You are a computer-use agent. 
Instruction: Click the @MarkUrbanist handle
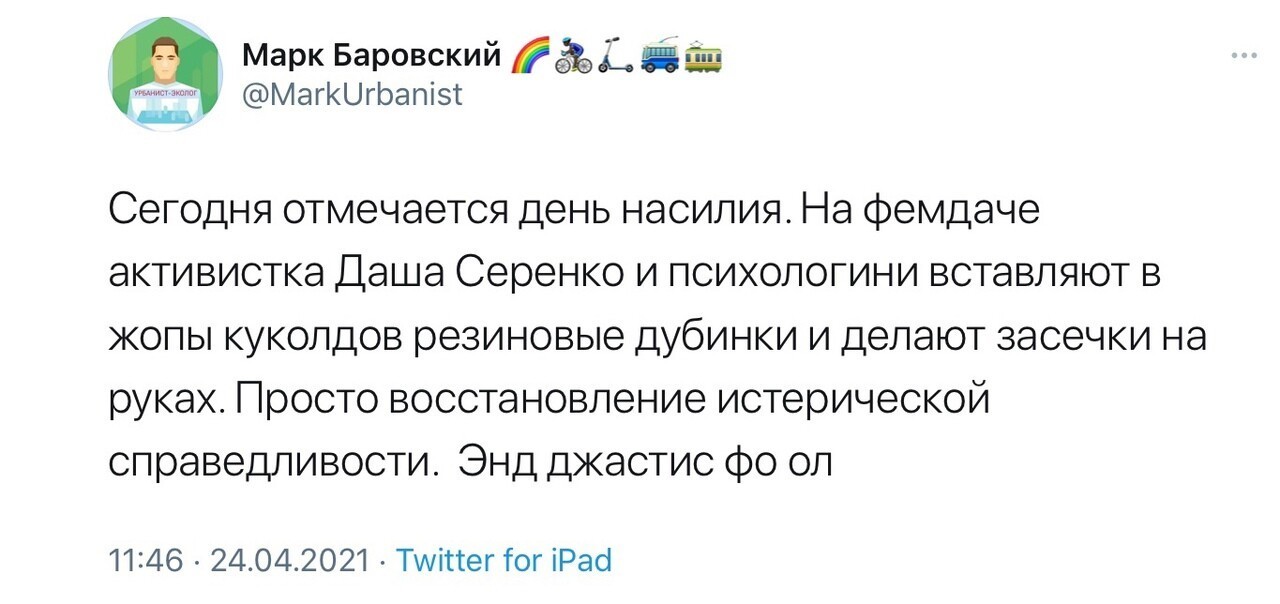click(353, 95)
